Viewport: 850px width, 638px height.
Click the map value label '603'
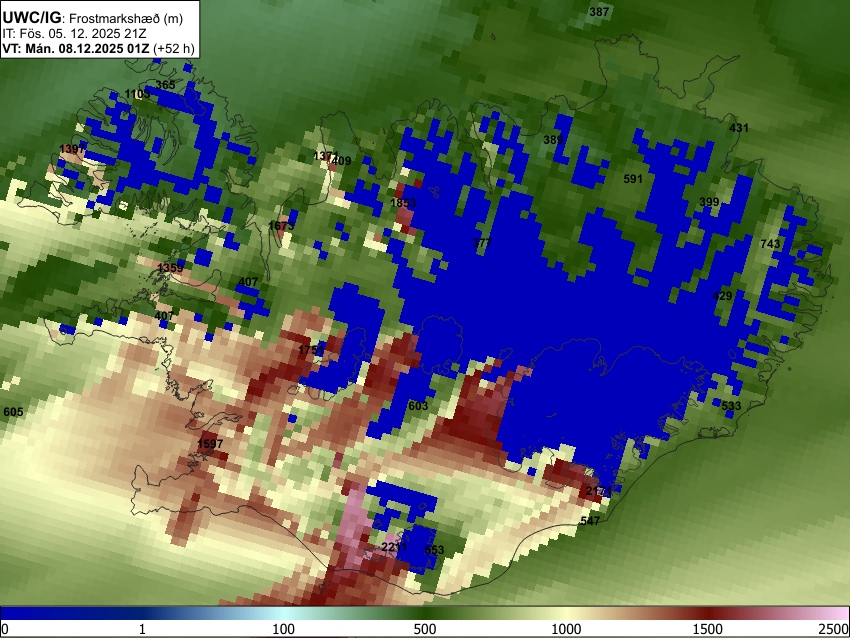[x=418, y=406]
